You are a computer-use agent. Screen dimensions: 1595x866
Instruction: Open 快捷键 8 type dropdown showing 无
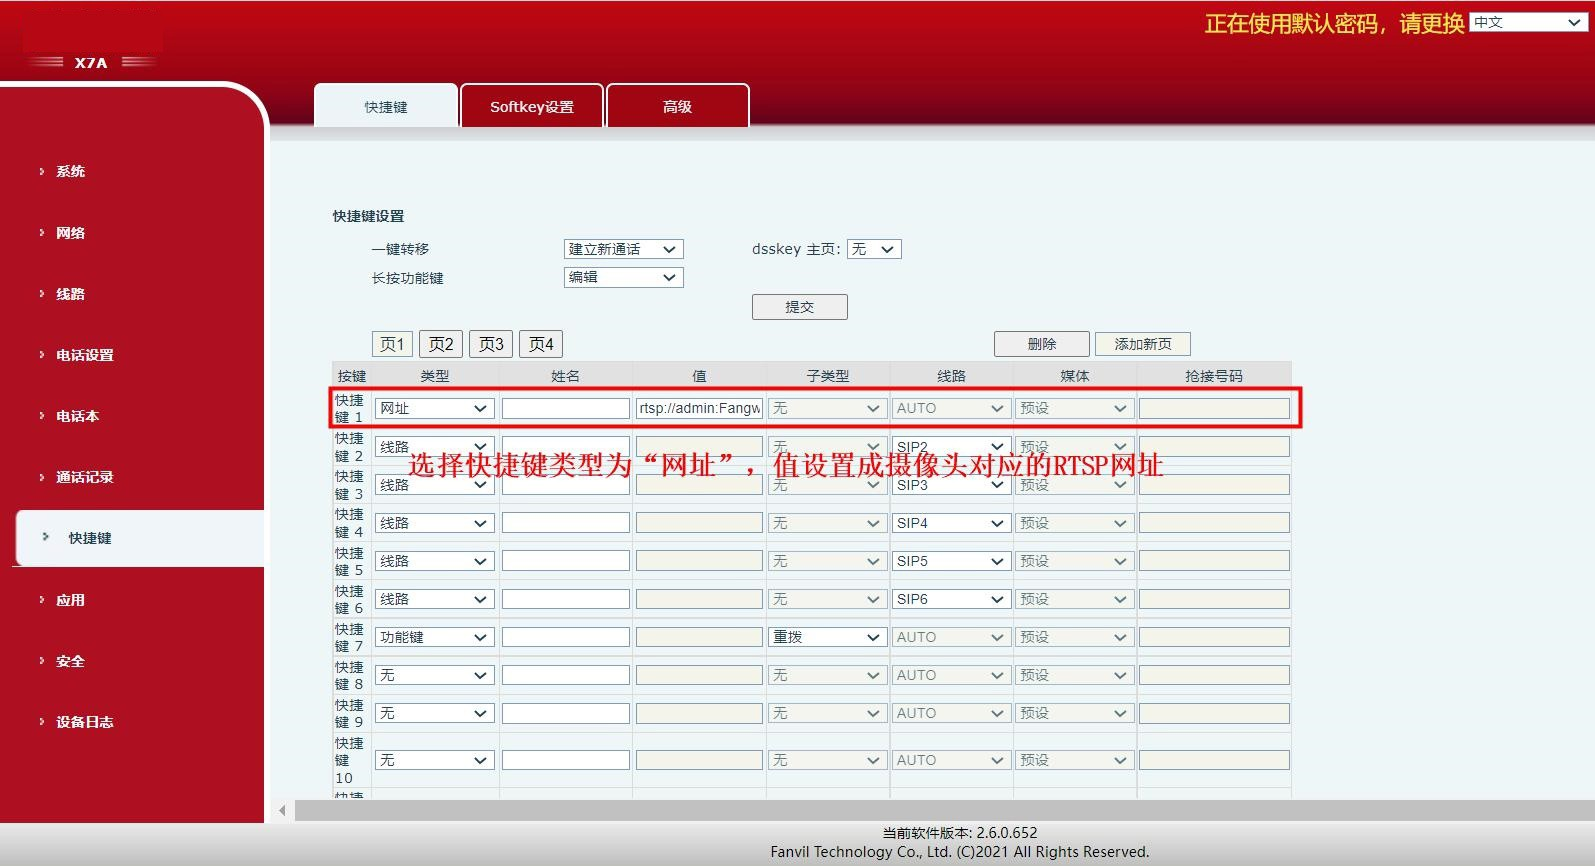434,675
